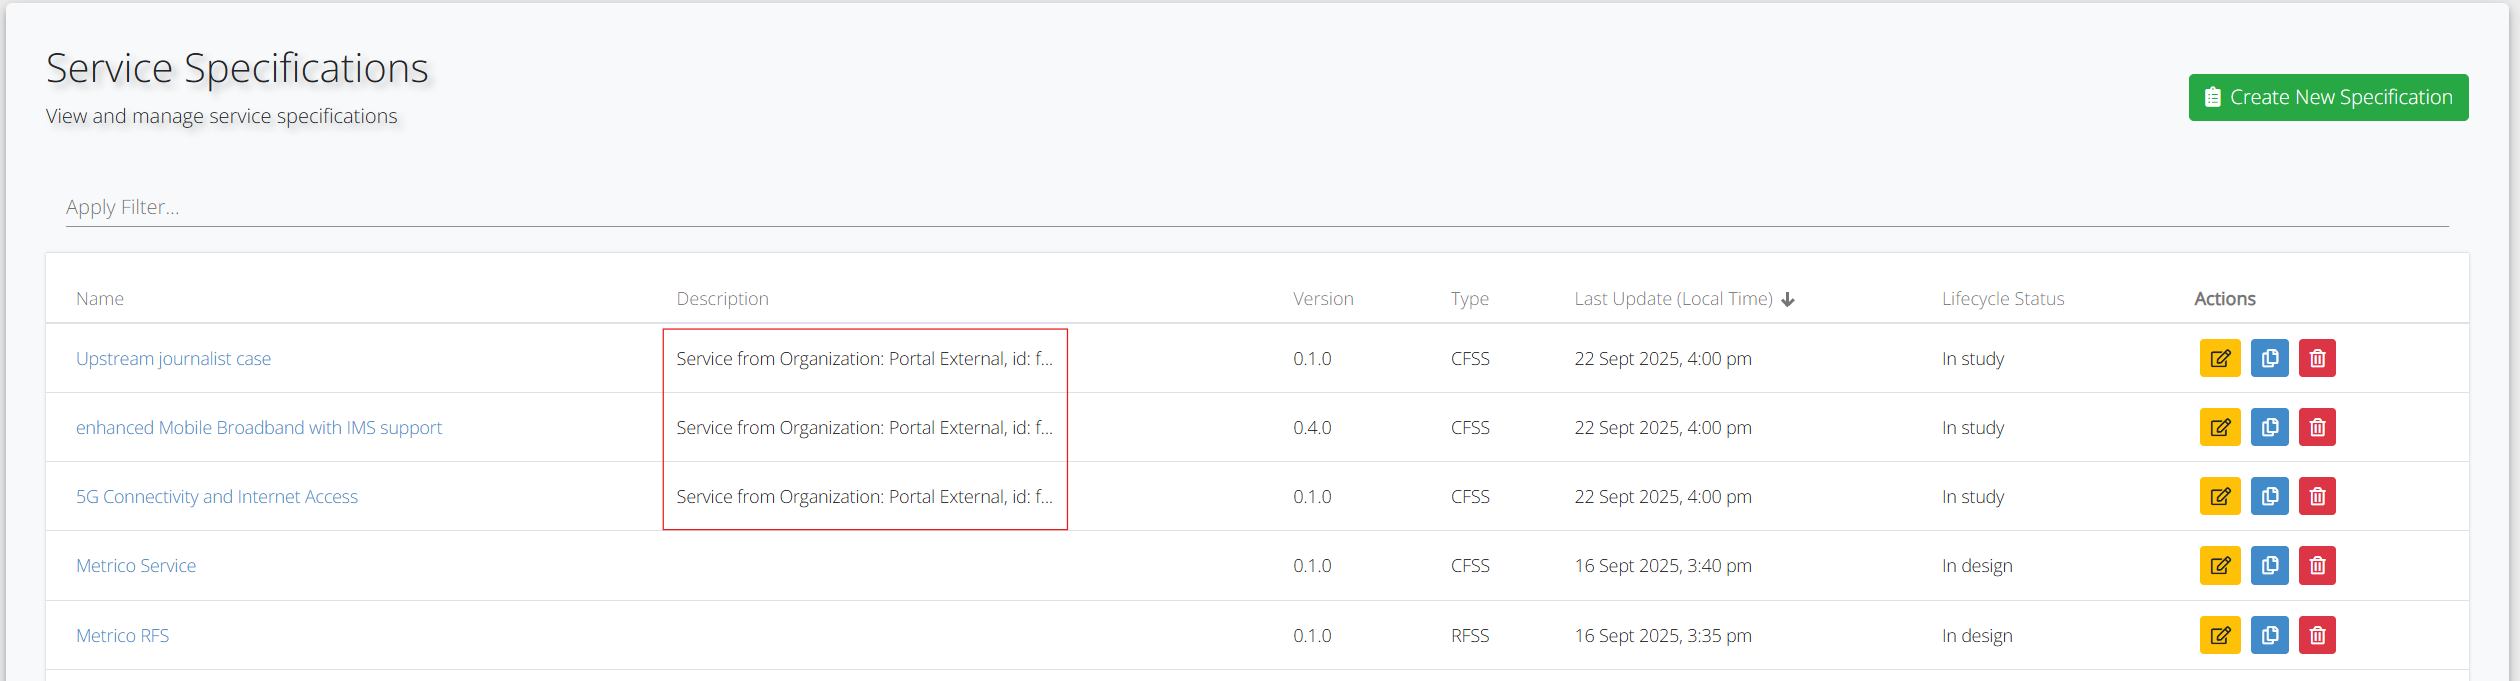
Task: Sort table by Version column header
Action: pos(1322,299)
